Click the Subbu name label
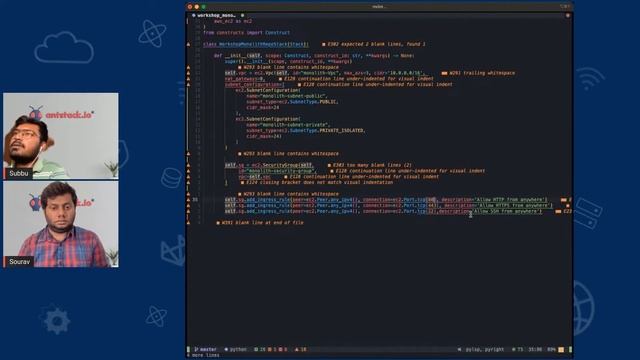 pyautogui.click(x=18, y=173)
